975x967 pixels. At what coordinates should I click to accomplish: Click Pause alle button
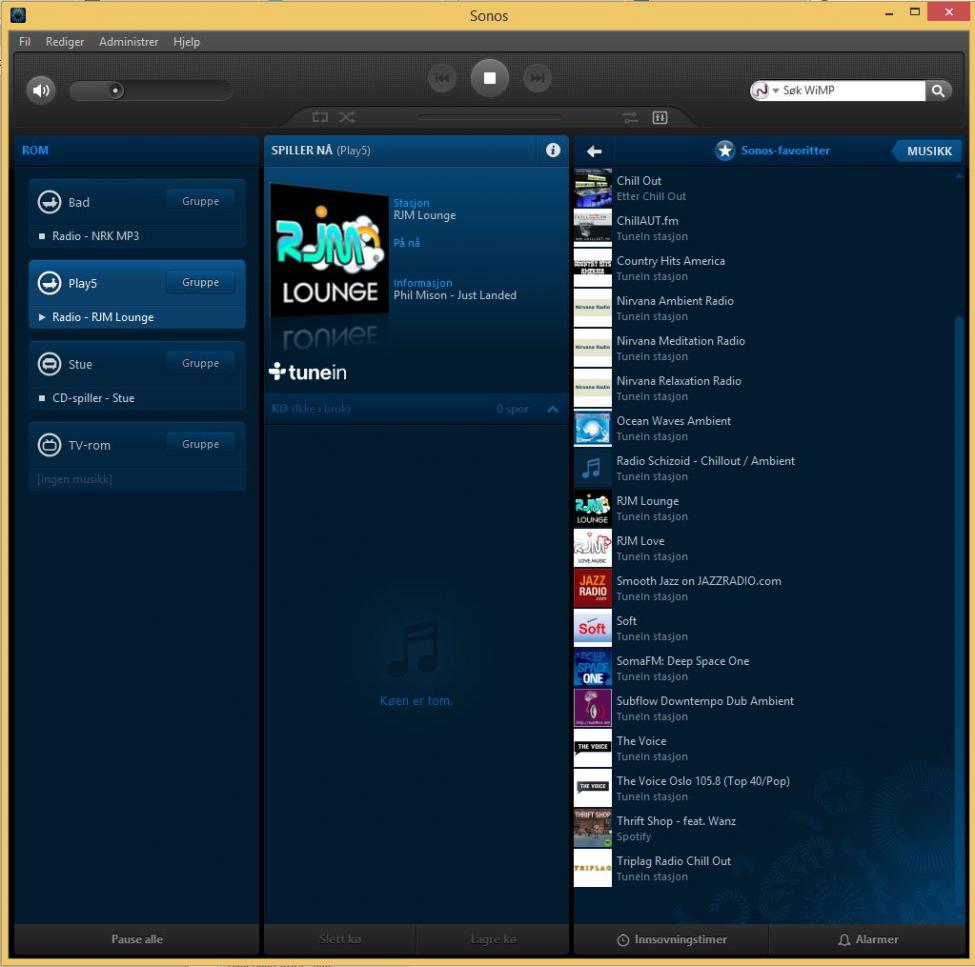[x=137, y=939]
